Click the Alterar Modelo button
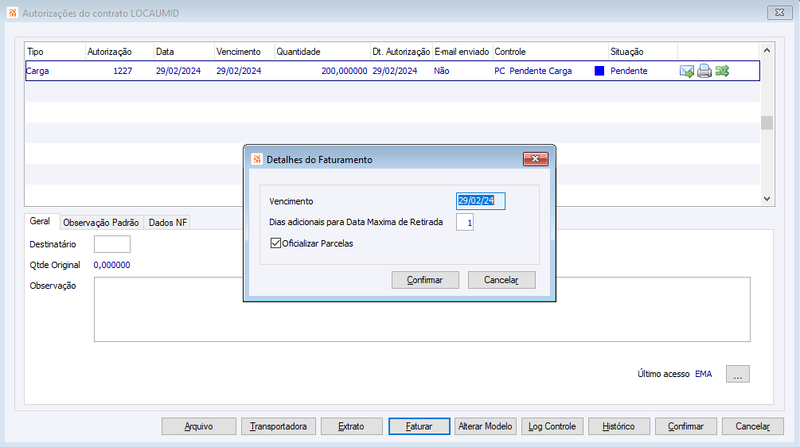 pos(485,426)
